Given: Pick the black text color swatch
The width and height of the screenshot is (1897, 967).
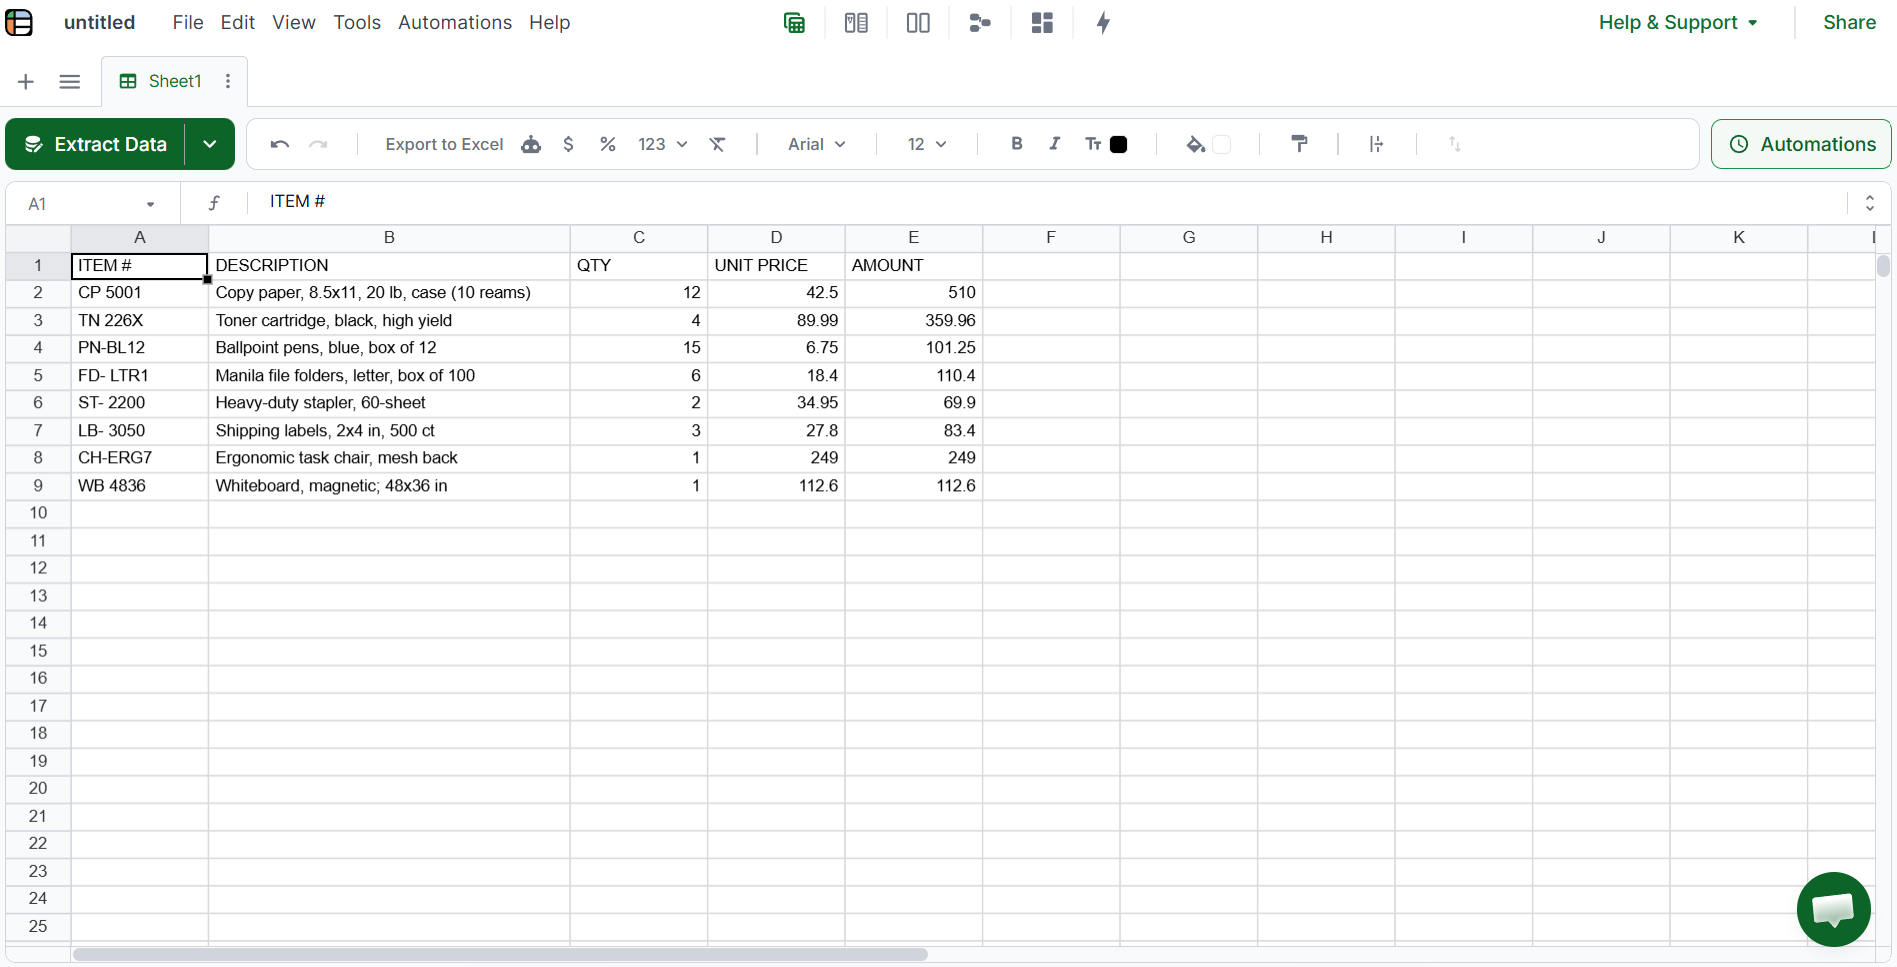Looking at the screenshot, I should (x=1119, y=144).
